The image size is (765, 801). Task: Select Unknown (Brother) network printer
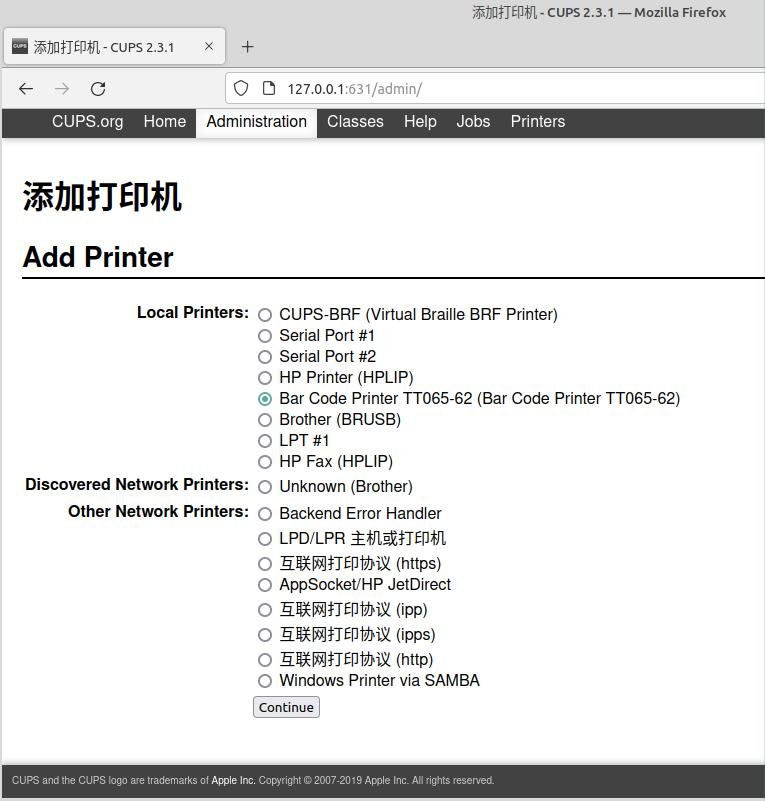[265, 487]
